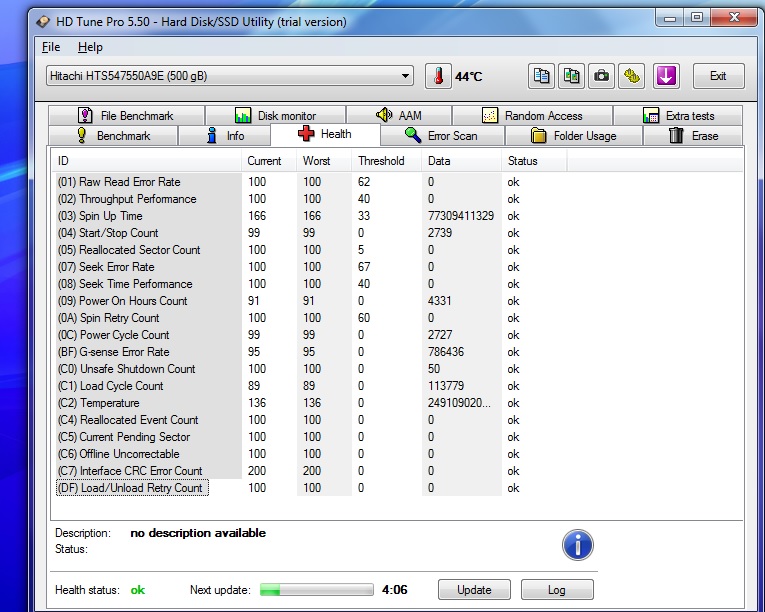Click the 786436 data value
765x612 pixels.
446,352
